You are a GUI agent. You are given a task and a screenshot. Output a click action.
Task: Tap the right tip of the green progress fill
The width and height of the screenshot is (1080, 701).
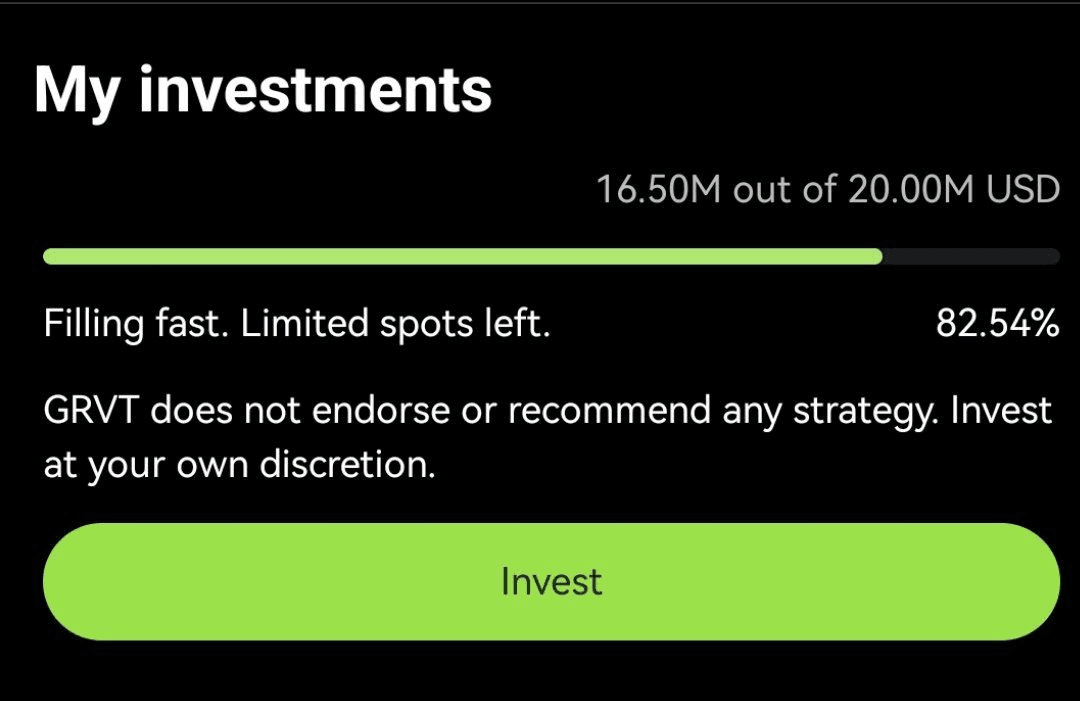coord(876,257)
